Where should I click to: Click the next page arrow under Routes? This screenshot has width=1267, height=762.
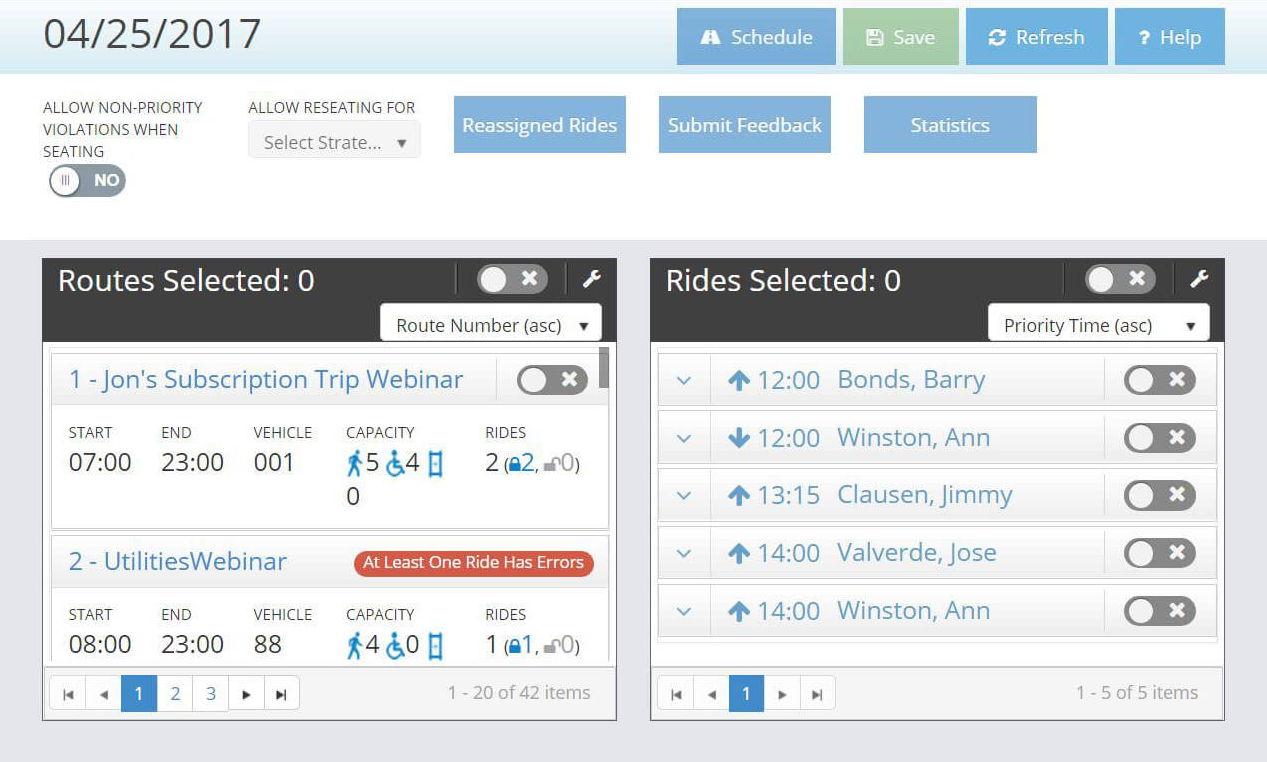pos(246,692)
